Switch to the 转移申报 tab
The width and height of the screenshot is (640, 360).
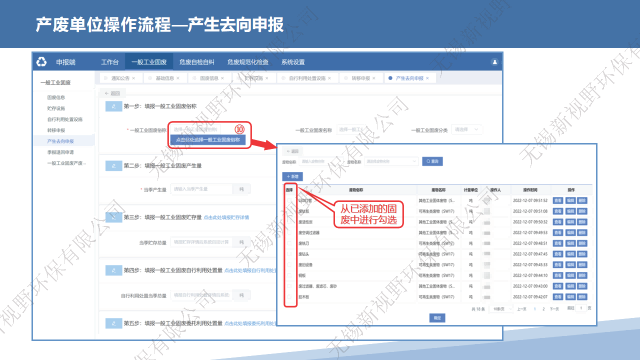point(361,78)
